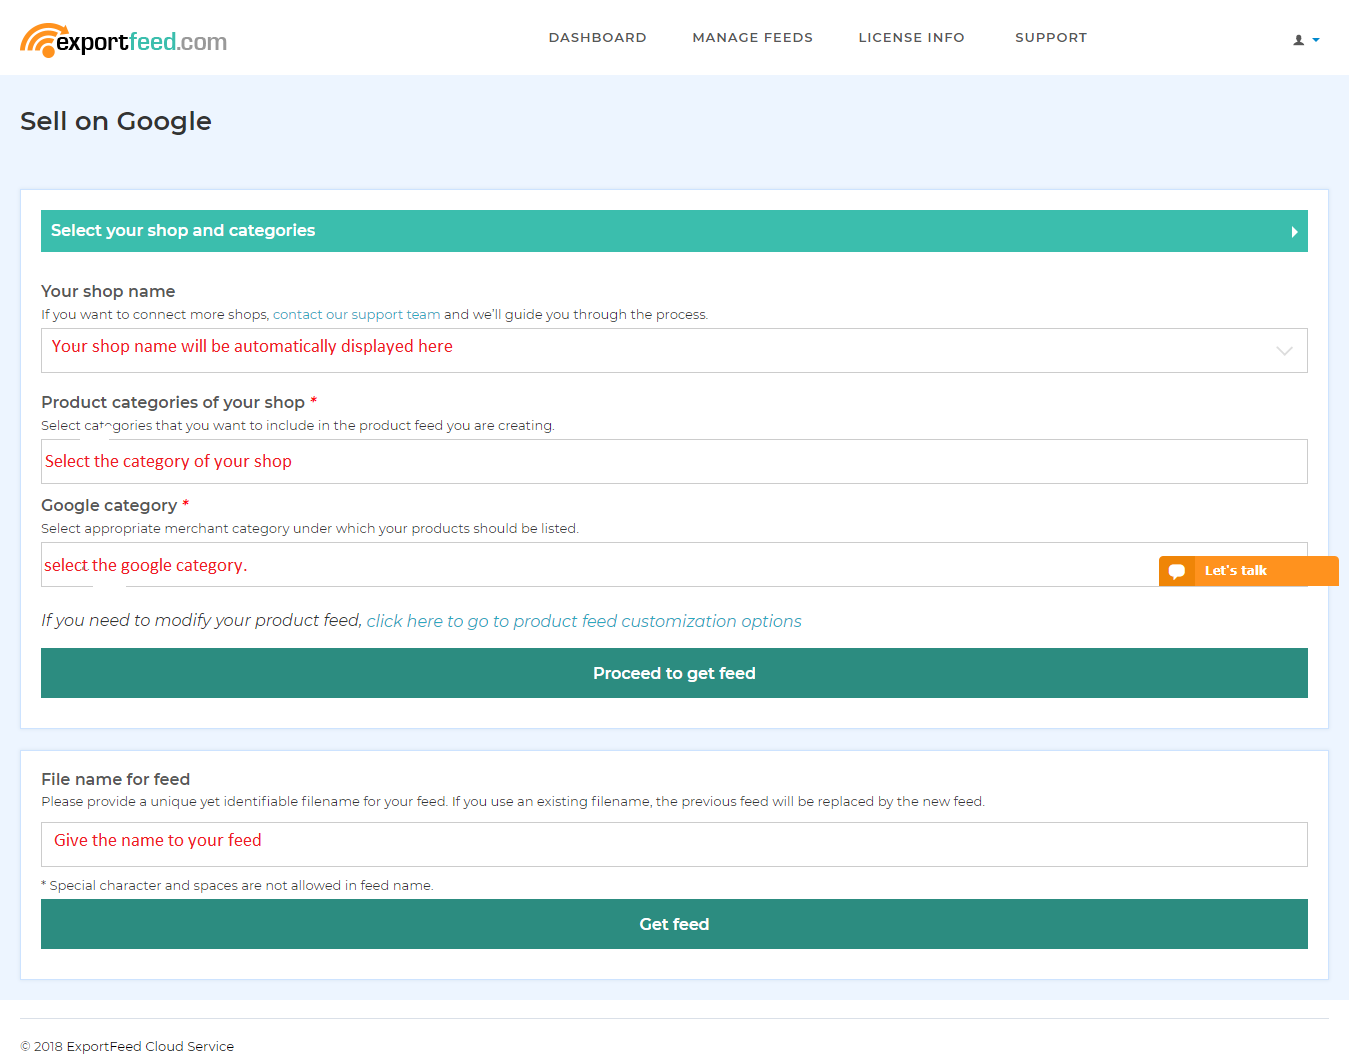
Task: Click the contact our support team link
Action: coord(356,314)
